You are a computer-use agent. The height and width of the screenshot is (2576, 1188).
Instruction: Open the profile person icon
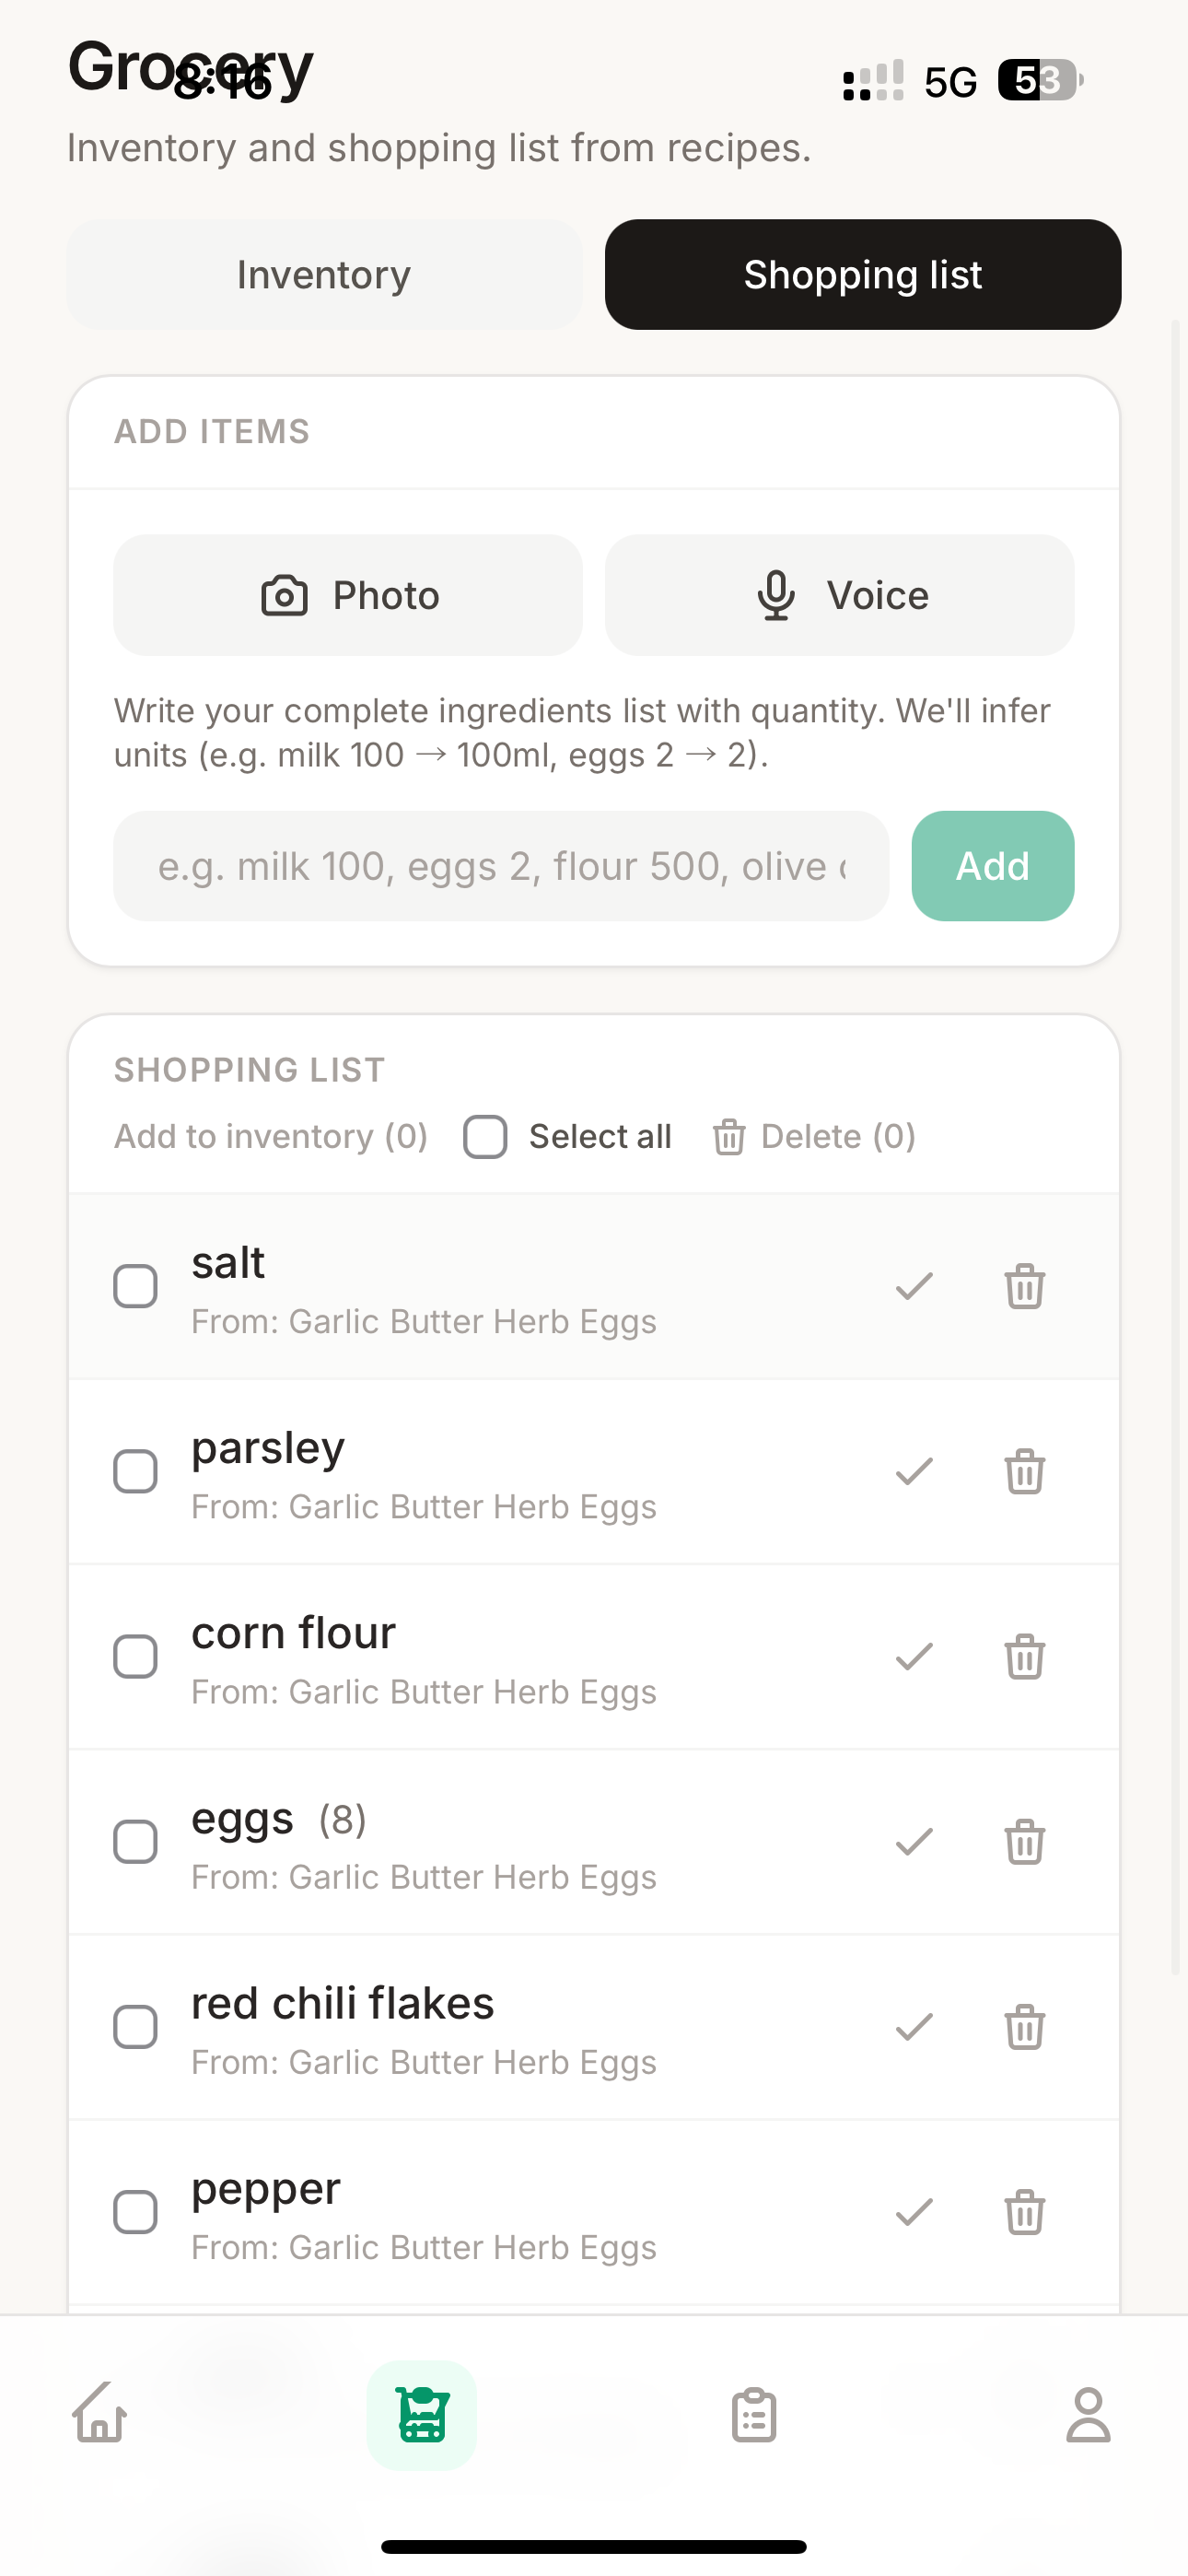tap(1087, 2415)
